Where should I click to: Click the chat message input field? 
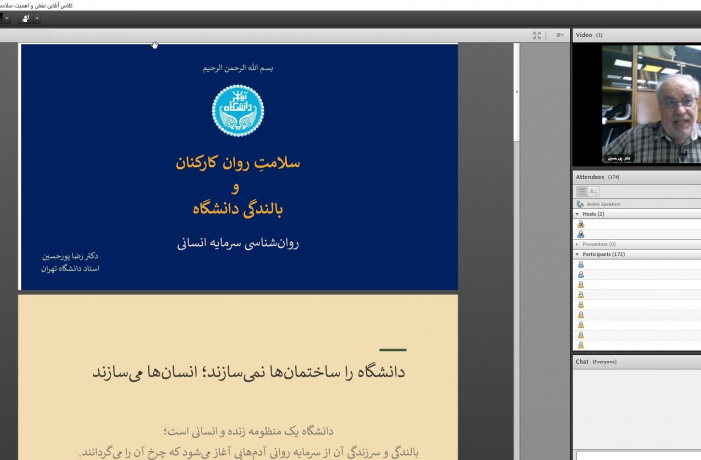(x=638, y=456)
